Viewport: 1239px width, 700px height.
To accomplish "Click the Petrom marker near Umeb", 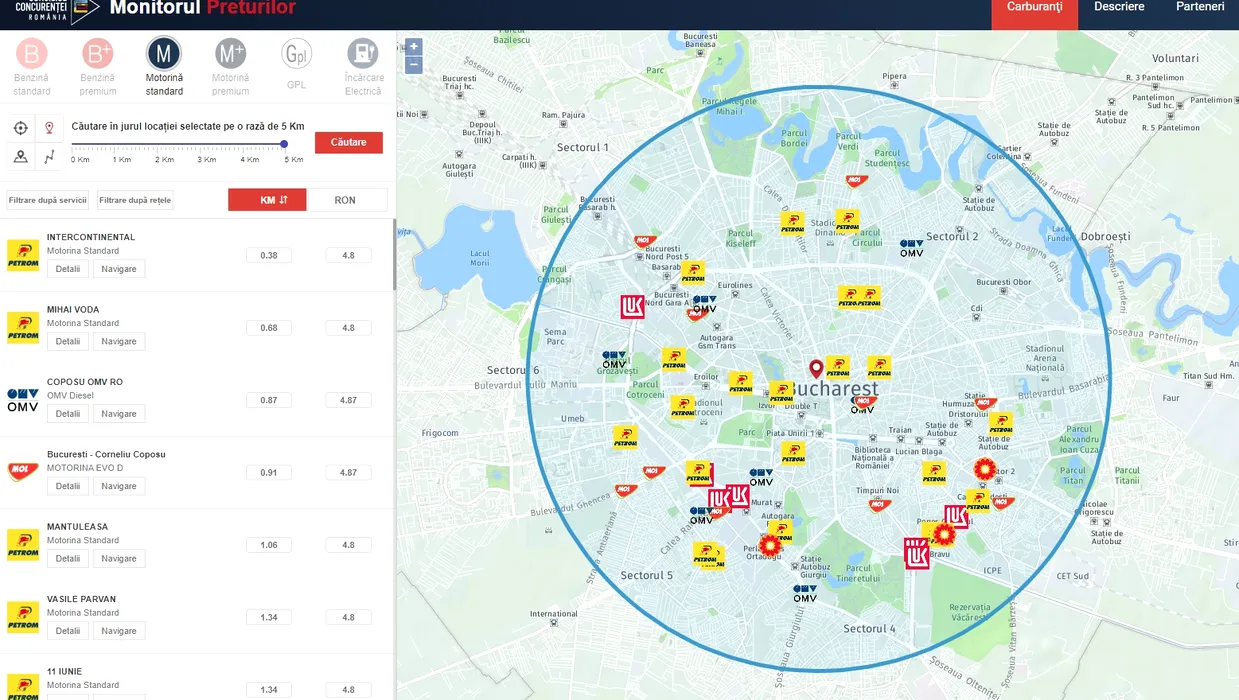I will pos(626,437).
